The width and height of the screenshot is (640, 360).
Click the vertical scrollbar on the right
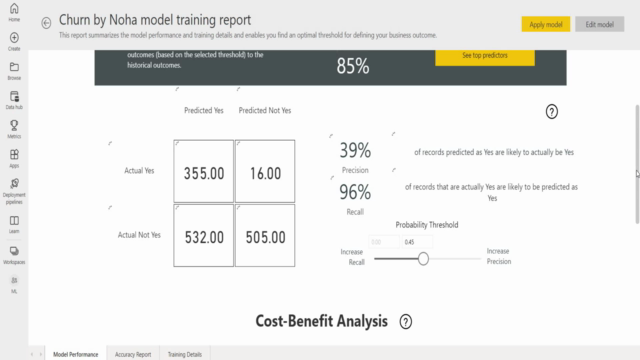tap(637, 164)
